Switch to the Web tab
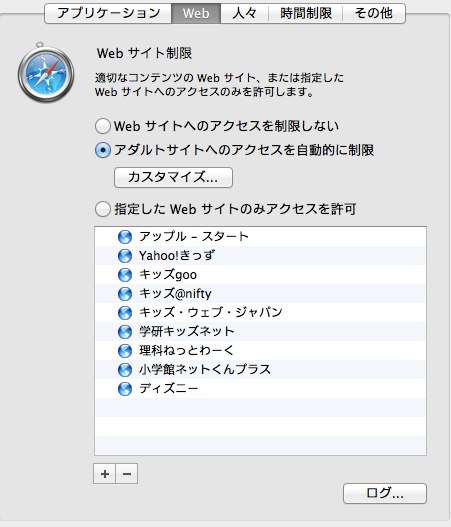 196,13
